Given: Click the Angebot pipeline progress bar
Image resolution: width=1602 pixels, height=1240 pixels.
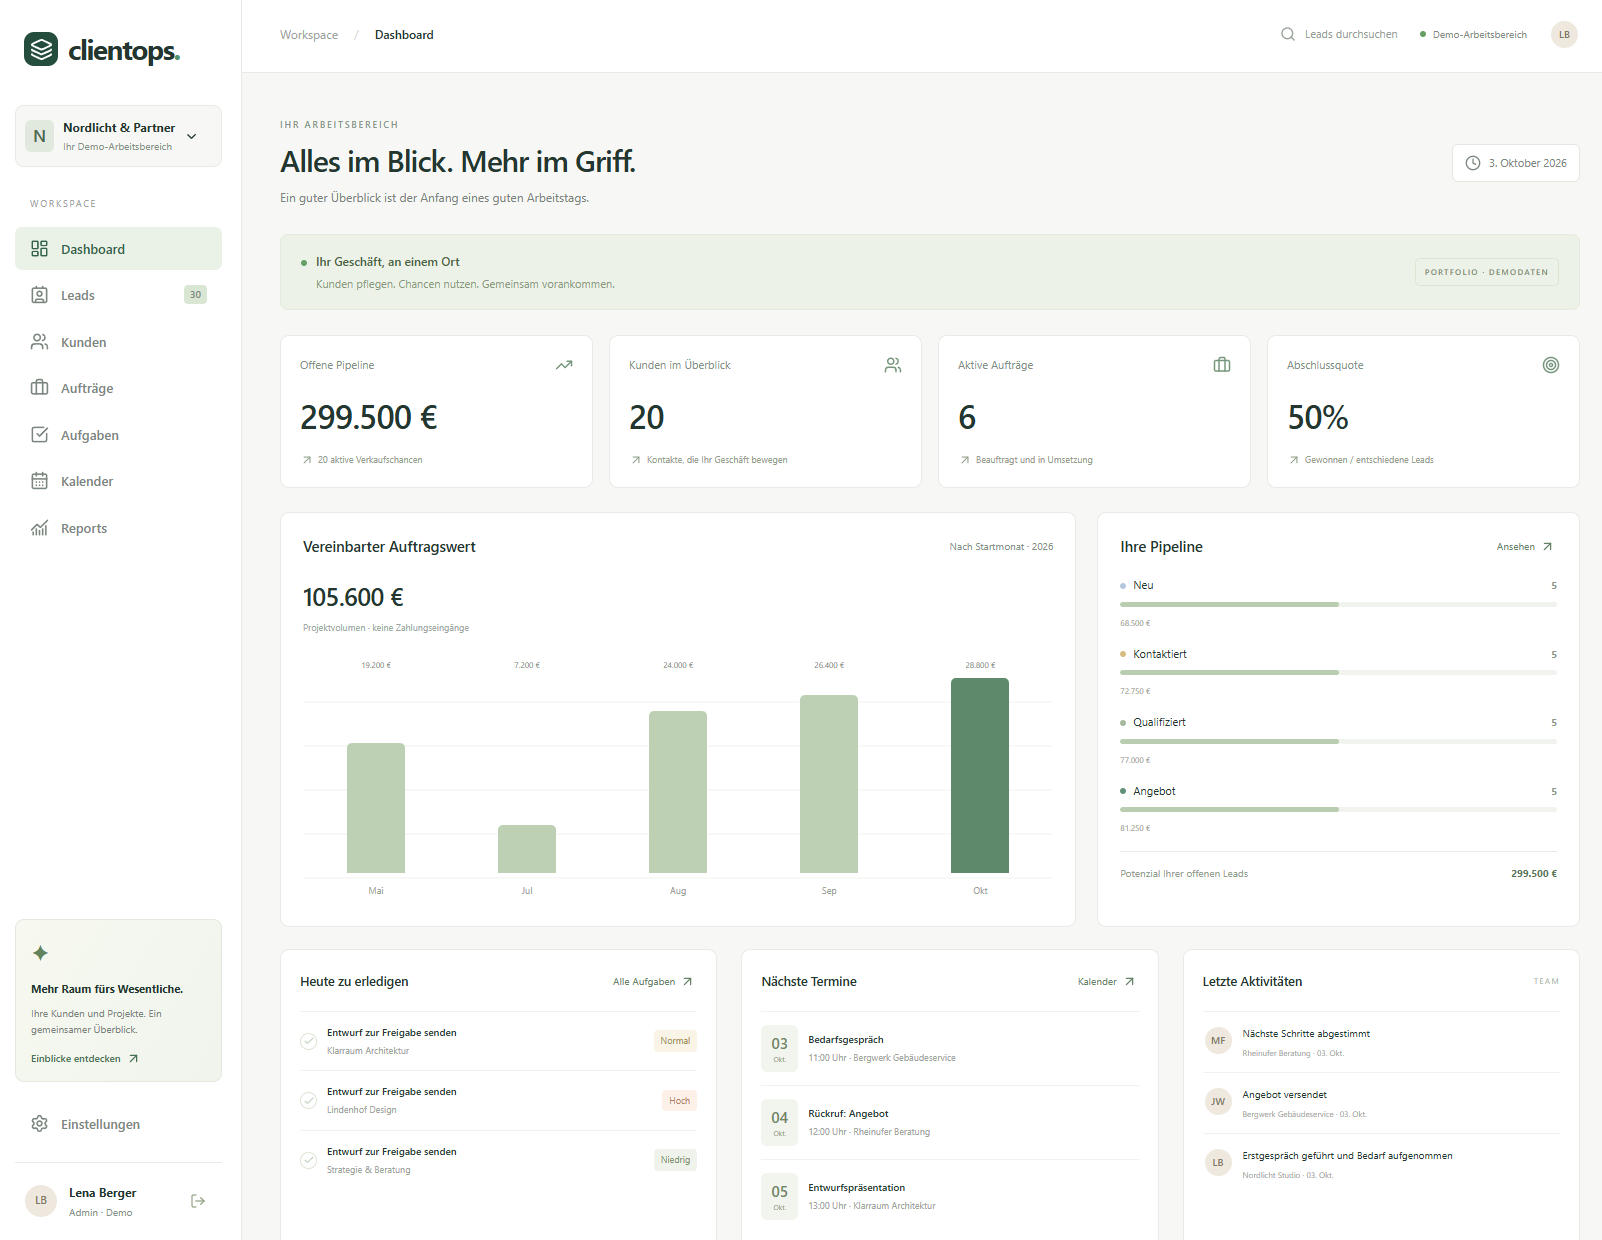Looking at the screenshot, I should coord(1338,810).
